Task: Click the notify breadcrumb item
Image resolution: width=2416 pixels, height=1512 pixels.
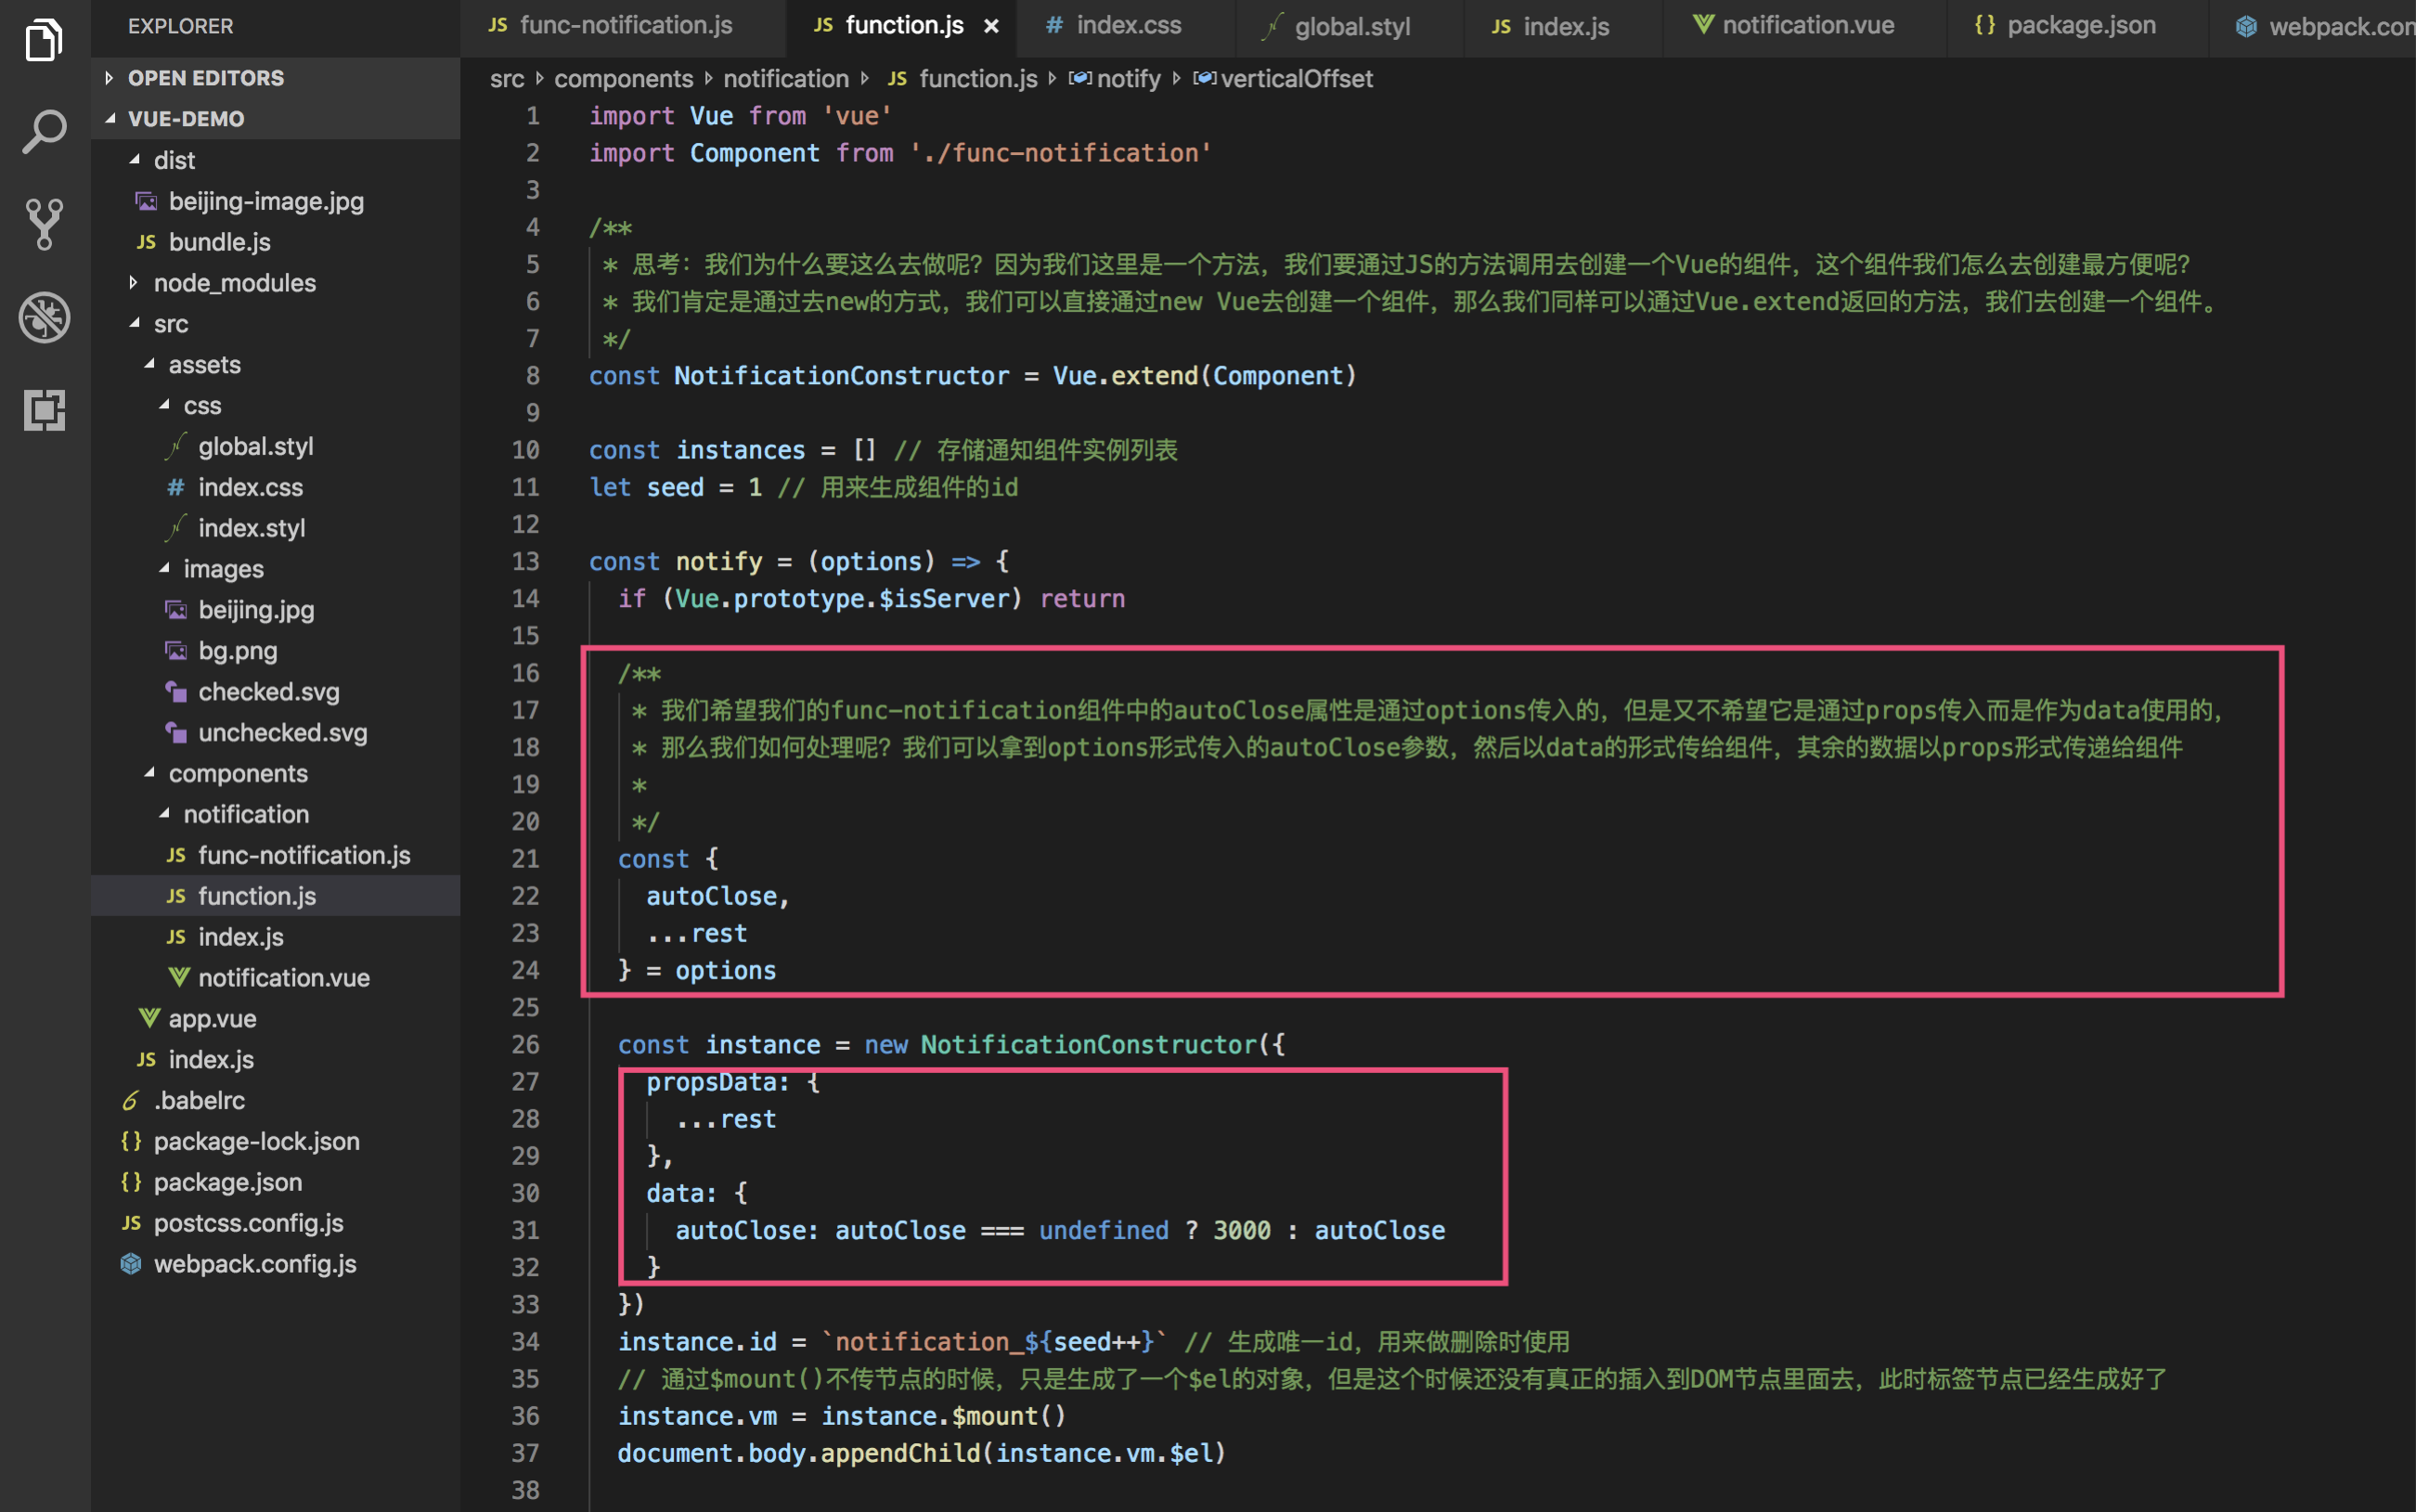Action: [x=1128, y=78]
